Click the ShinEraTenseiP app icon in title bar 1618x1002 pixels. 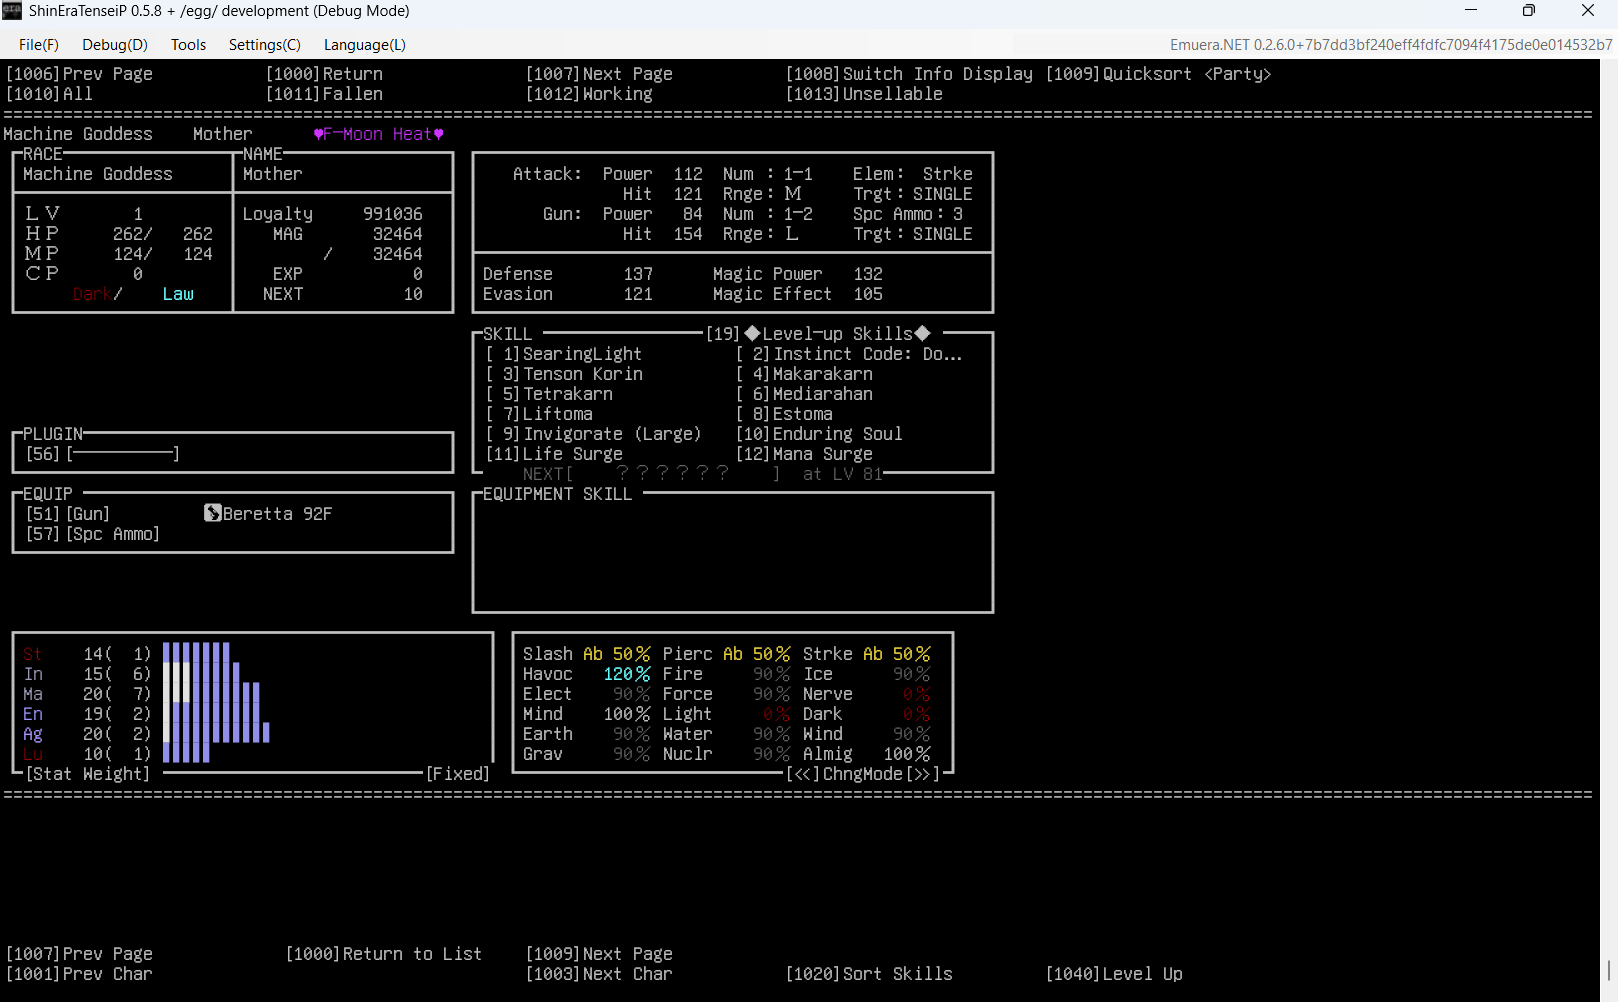[12, 11]
